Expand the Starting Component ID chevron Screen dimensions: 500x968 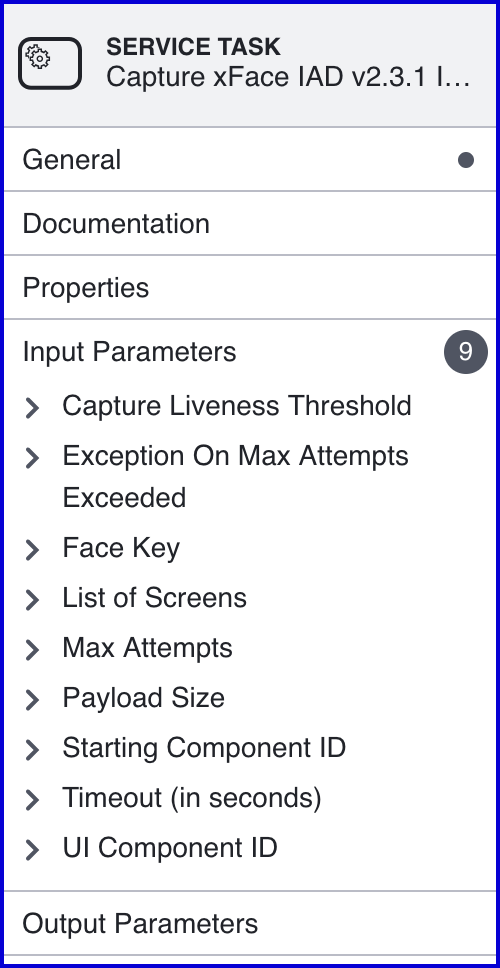click(x=32, y=749)
